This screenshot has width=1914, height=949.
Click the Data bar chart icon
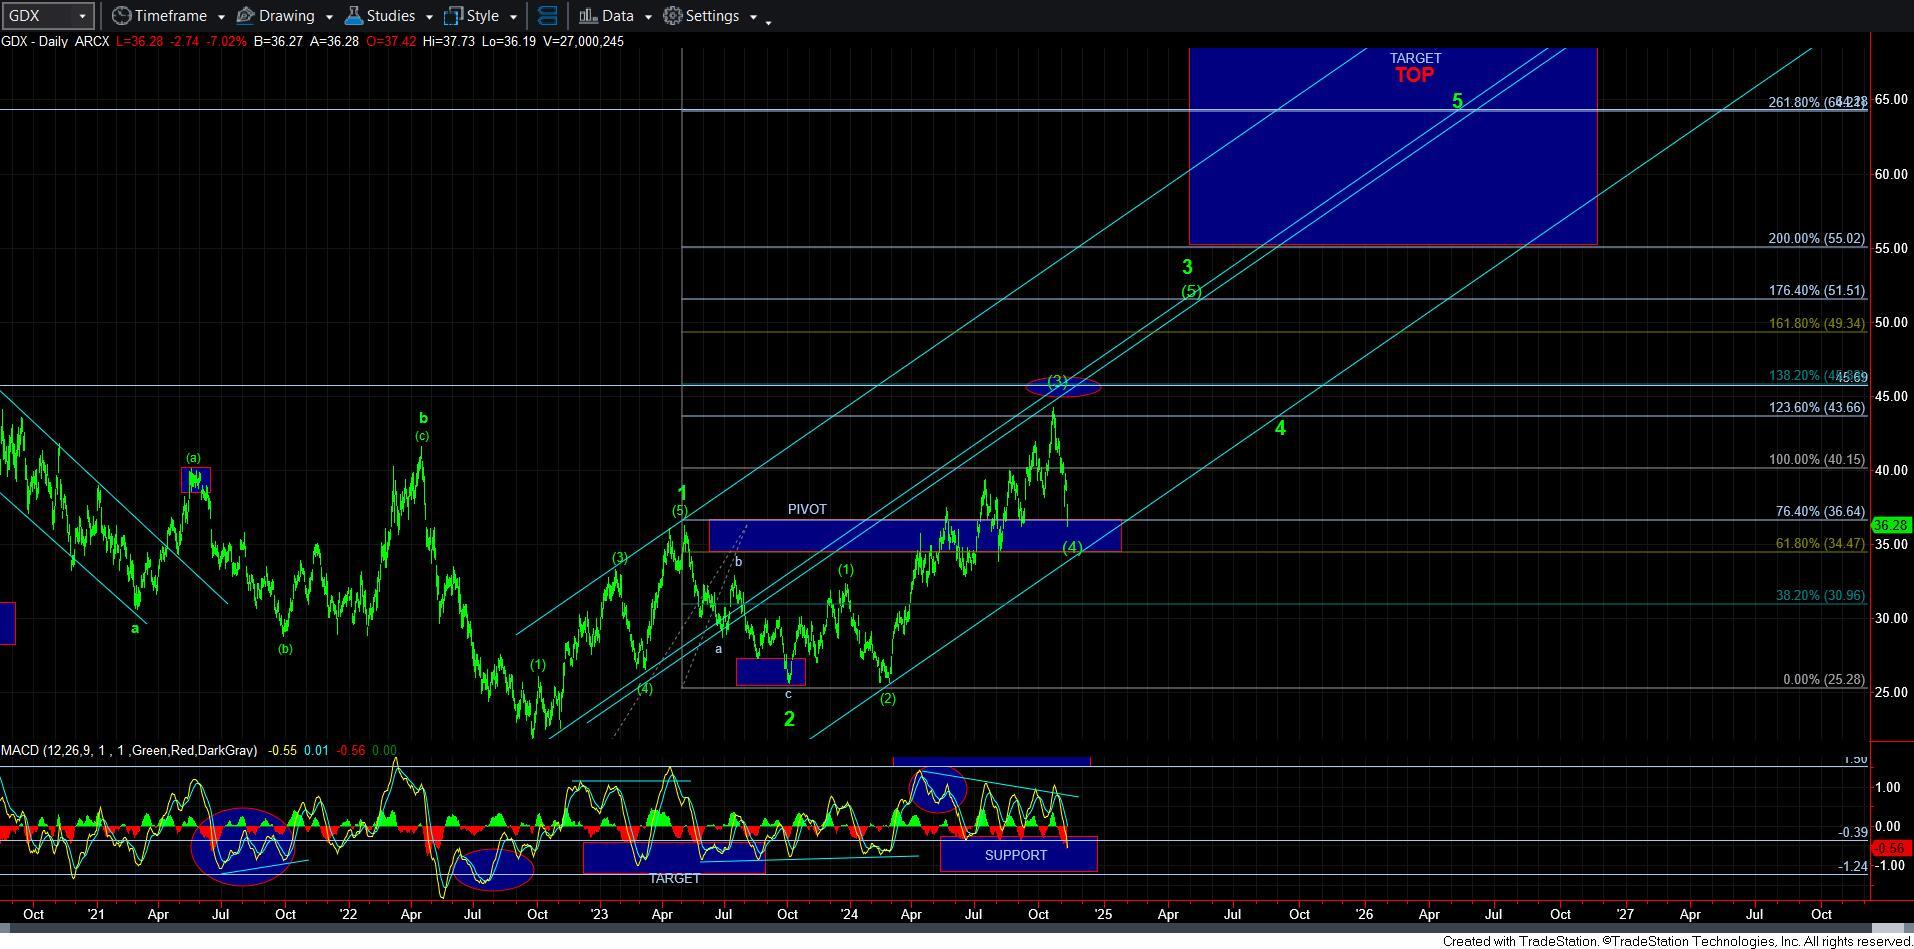(x=588, y=16)
